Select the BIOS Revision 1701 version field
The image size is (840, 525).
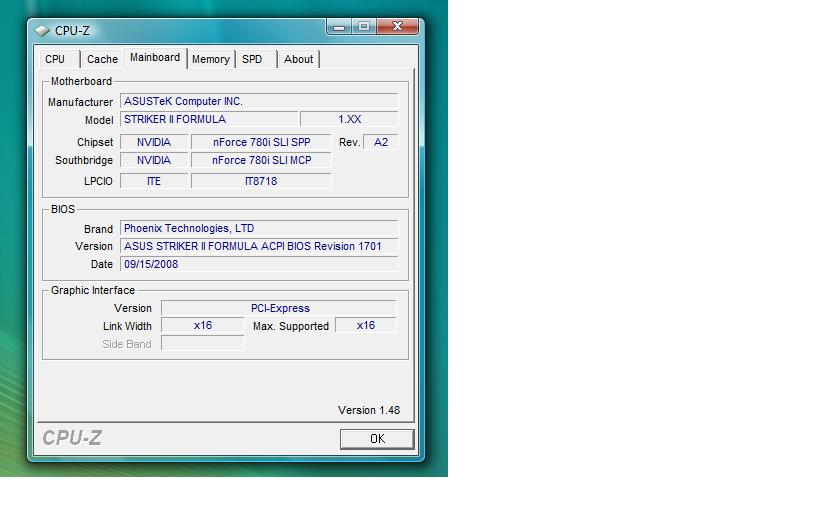tap(259, 246)
